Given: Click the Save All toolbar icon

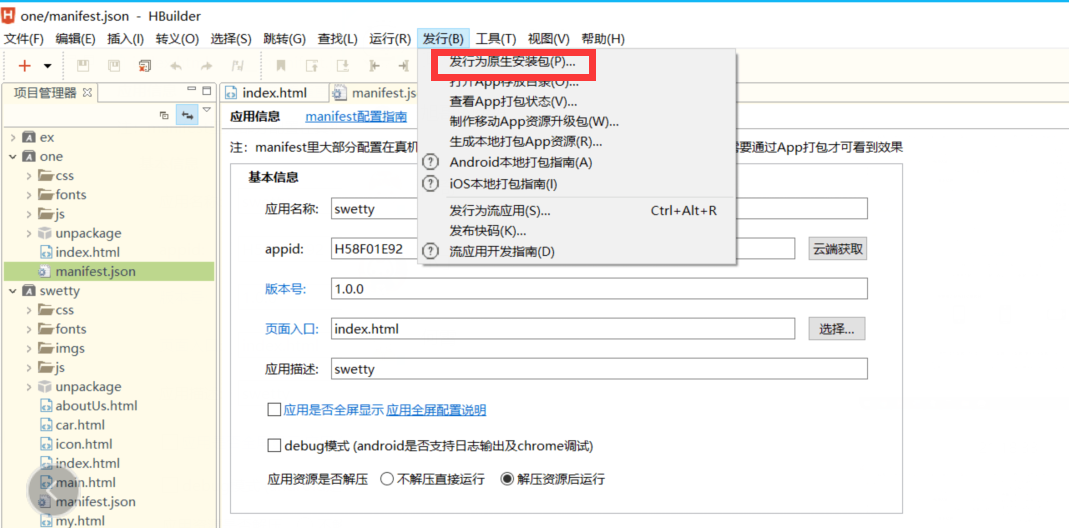Looking at the screenshot, I should pos(114,66).
